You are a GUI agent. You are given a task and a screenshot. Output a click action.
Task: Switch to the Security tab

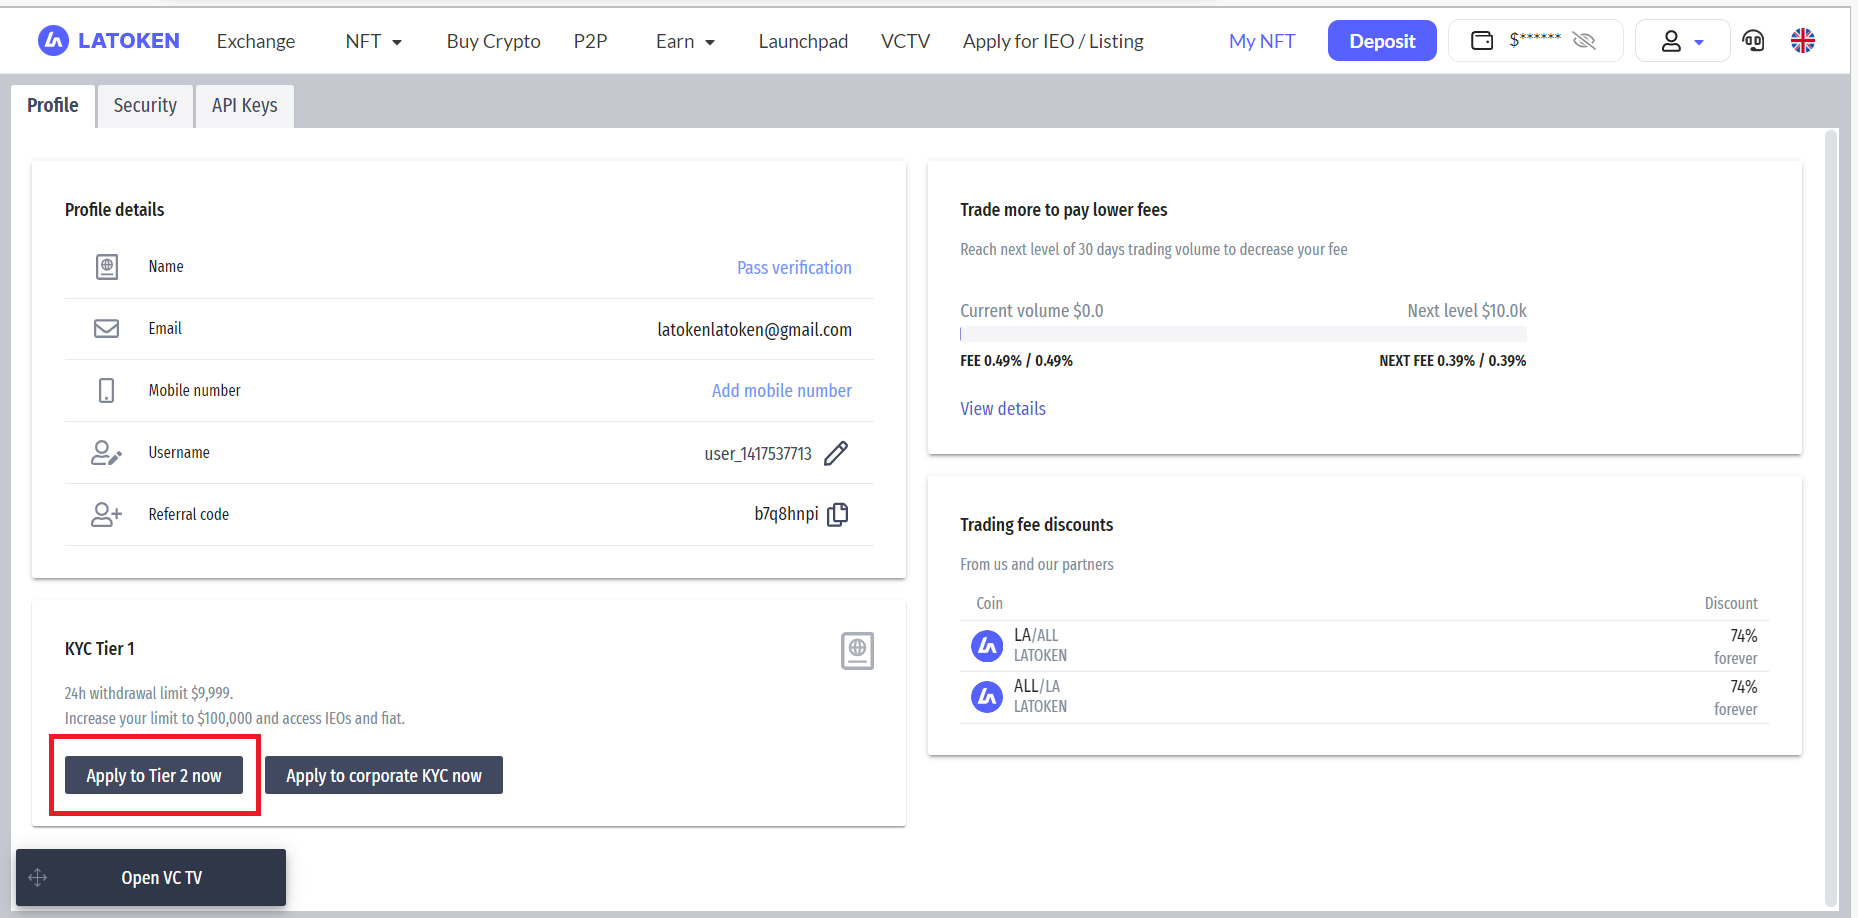145,106
